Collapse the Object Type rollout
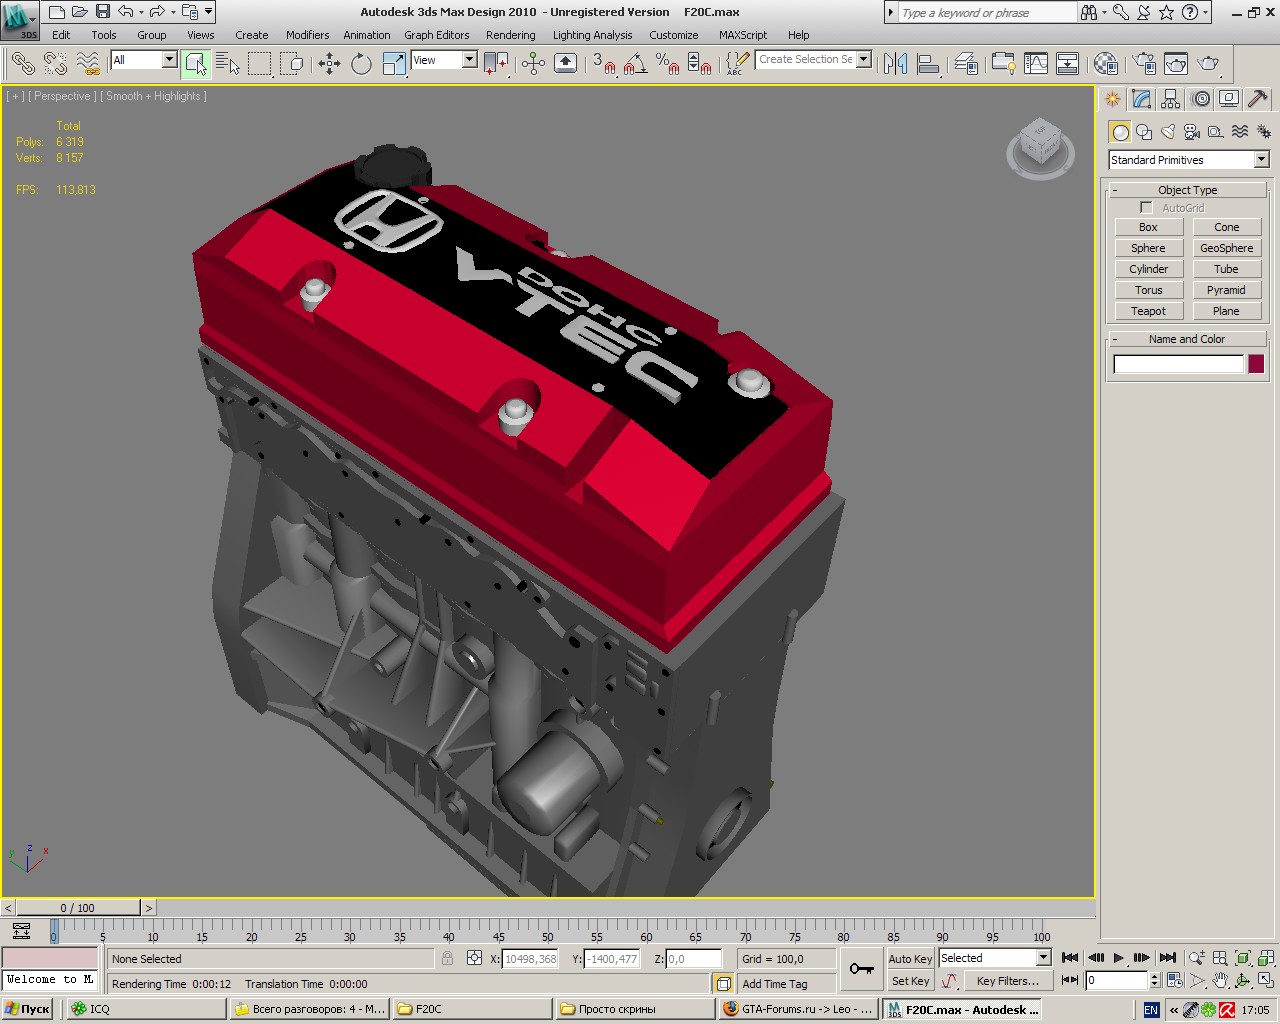Screen dimensions: 1280x1024 pyautogui.click(x=1188, y=190)
